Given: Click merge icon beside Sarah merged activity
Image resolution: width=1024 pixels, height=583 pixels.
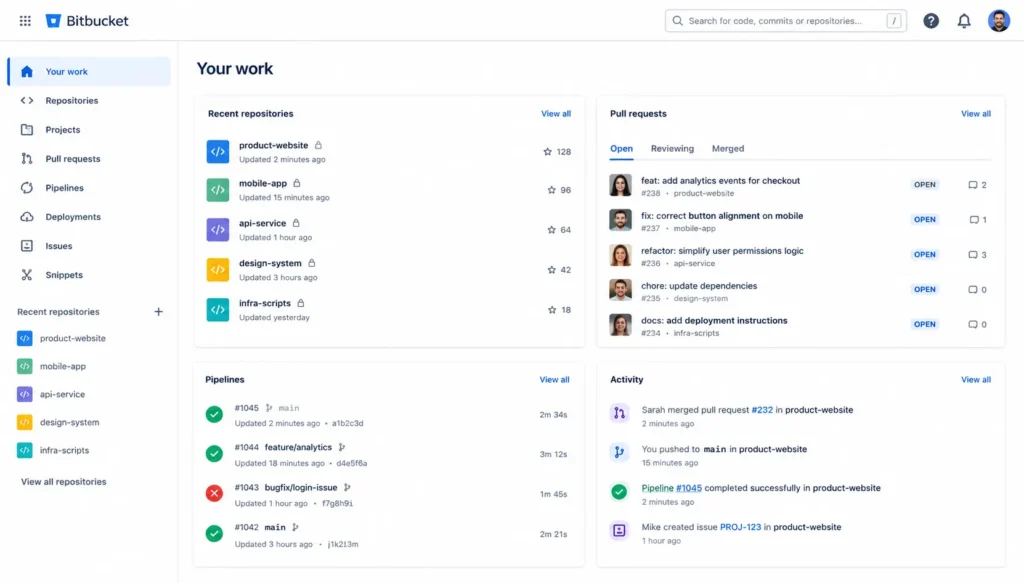Looking at the screenshot, I should tap(619, 413).
